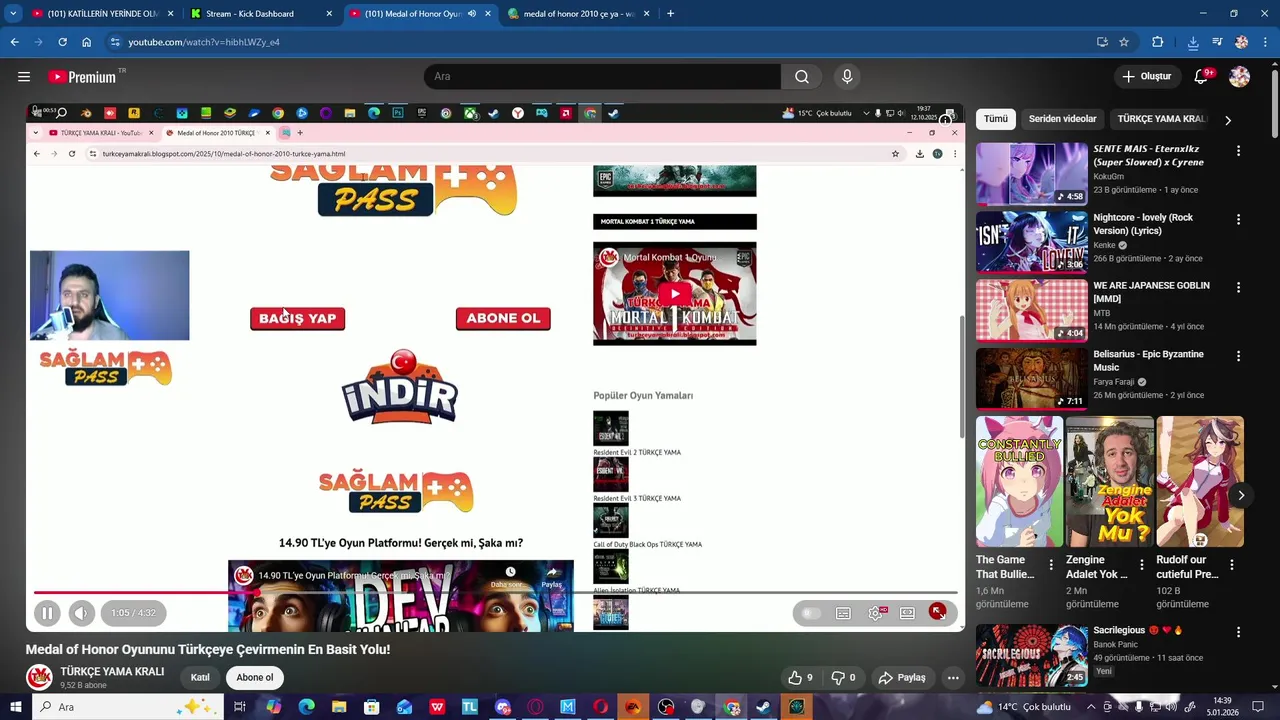
Task: Open more actions ellipsis under the video
Action: 953,678
